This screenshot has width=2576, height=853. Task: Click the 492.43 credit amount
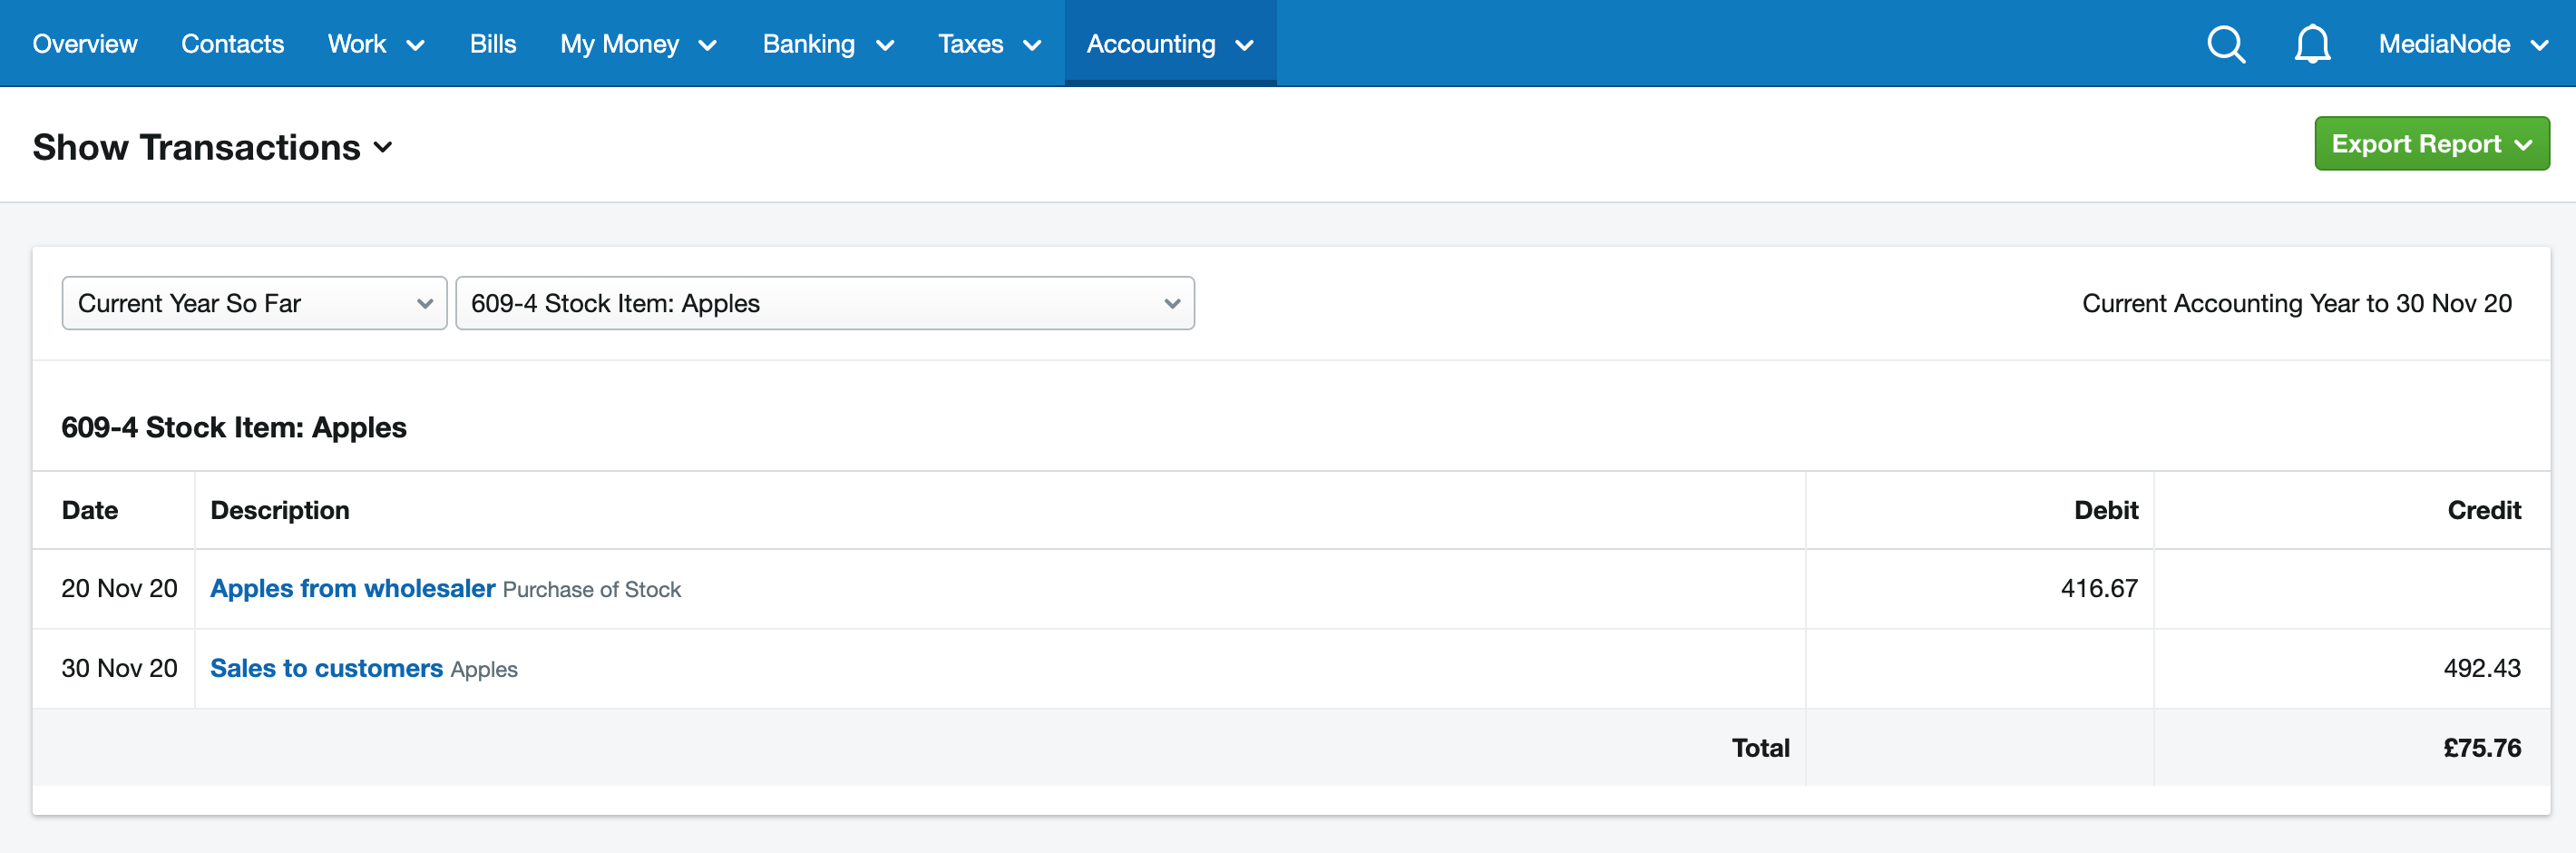pos(2482,669)
